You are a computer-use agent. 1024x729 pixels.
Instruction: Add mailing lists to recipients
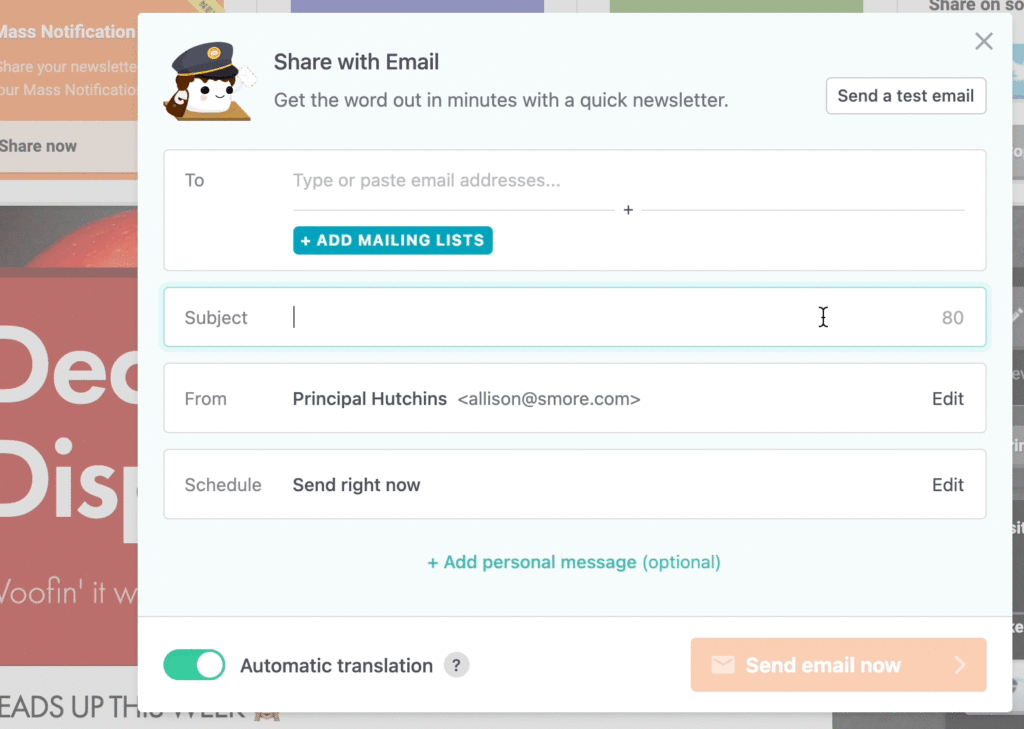(392, 240)
